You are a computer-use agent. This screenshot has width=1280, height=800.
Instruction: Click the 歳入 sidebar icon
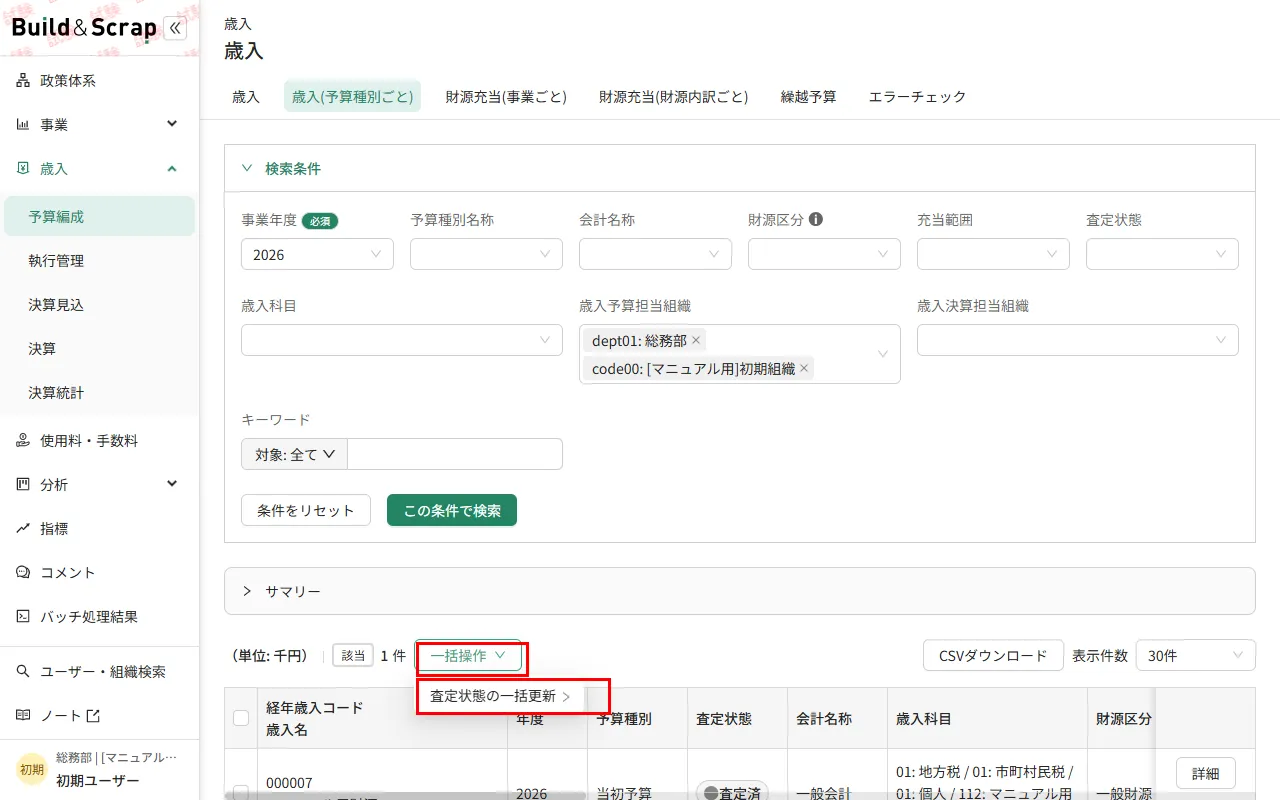[23, 169]
